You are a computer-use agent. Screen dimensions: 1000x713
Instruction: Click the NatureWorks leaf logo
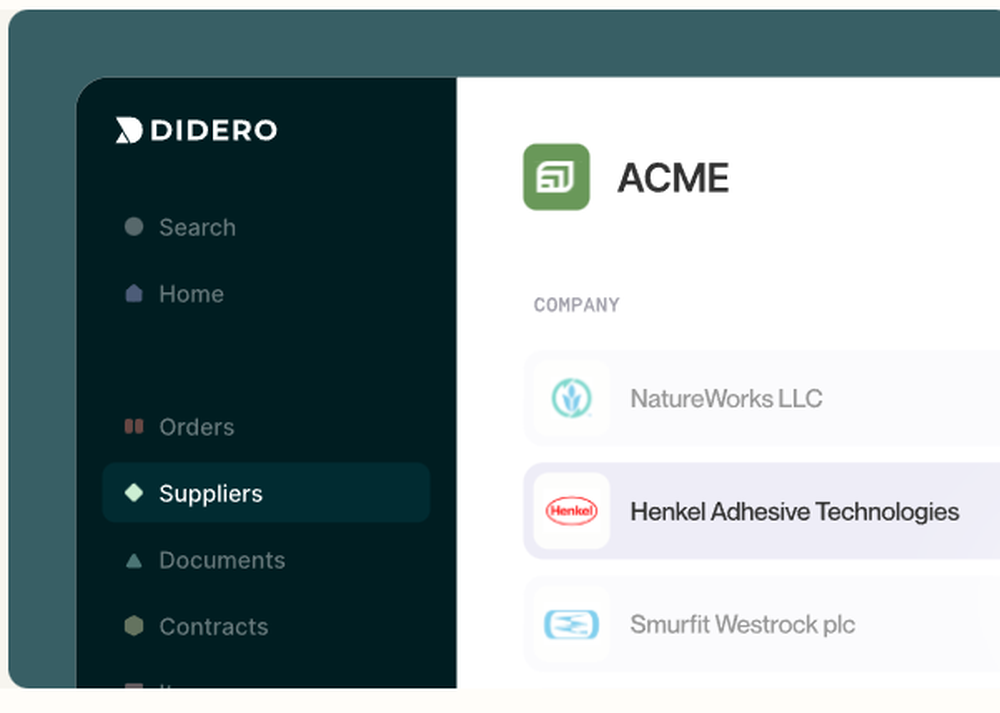tap(571, 398)
